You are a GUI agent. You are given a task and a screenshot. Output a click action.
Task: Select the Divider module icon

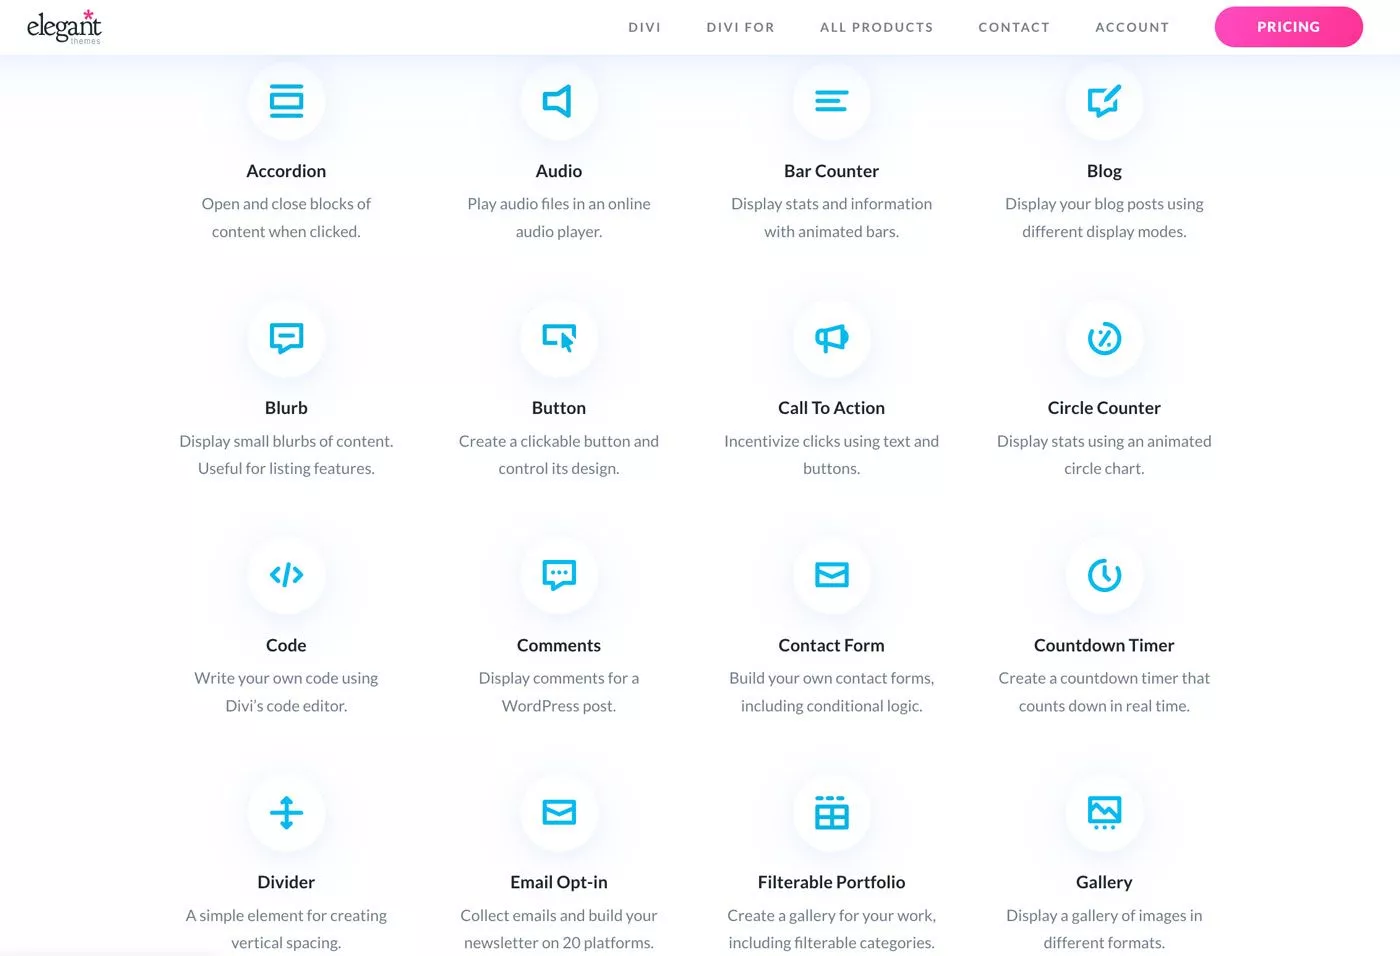[x=287, y=812]
